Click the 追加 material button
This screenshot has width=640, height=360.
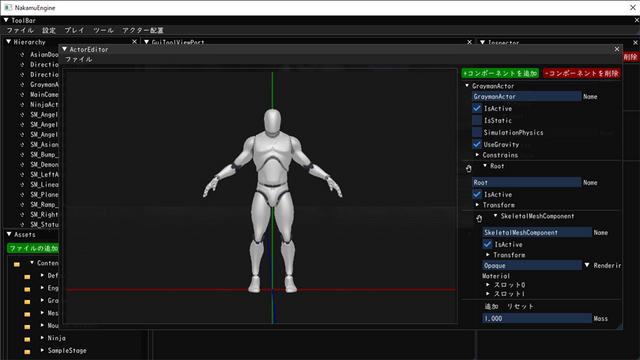coord(491,307)
